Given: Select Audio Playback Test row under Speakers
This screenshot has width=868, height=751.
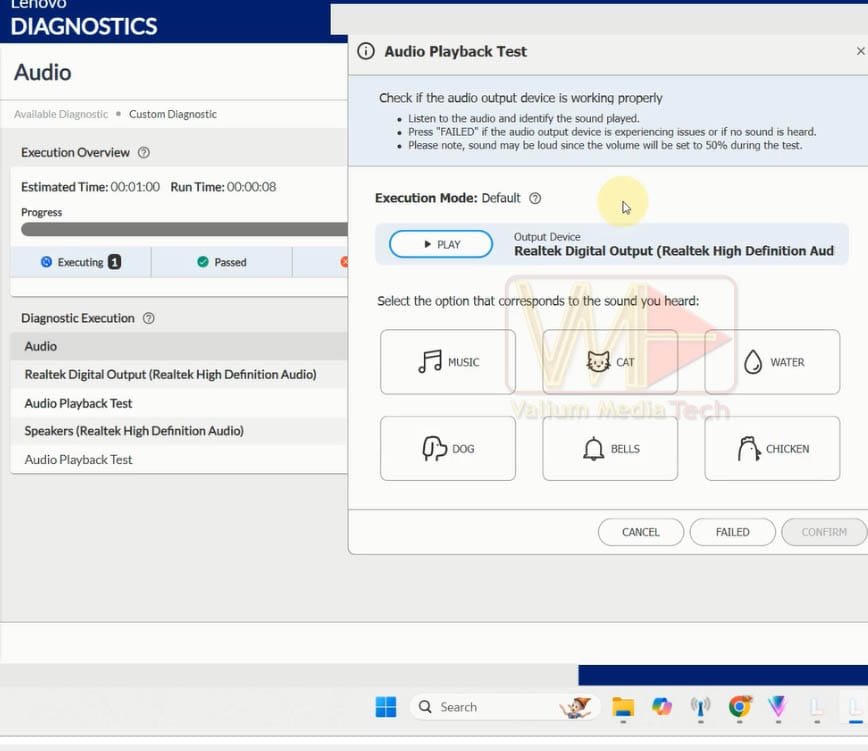Looking at the screenshot, I should (x=179, y=459).
